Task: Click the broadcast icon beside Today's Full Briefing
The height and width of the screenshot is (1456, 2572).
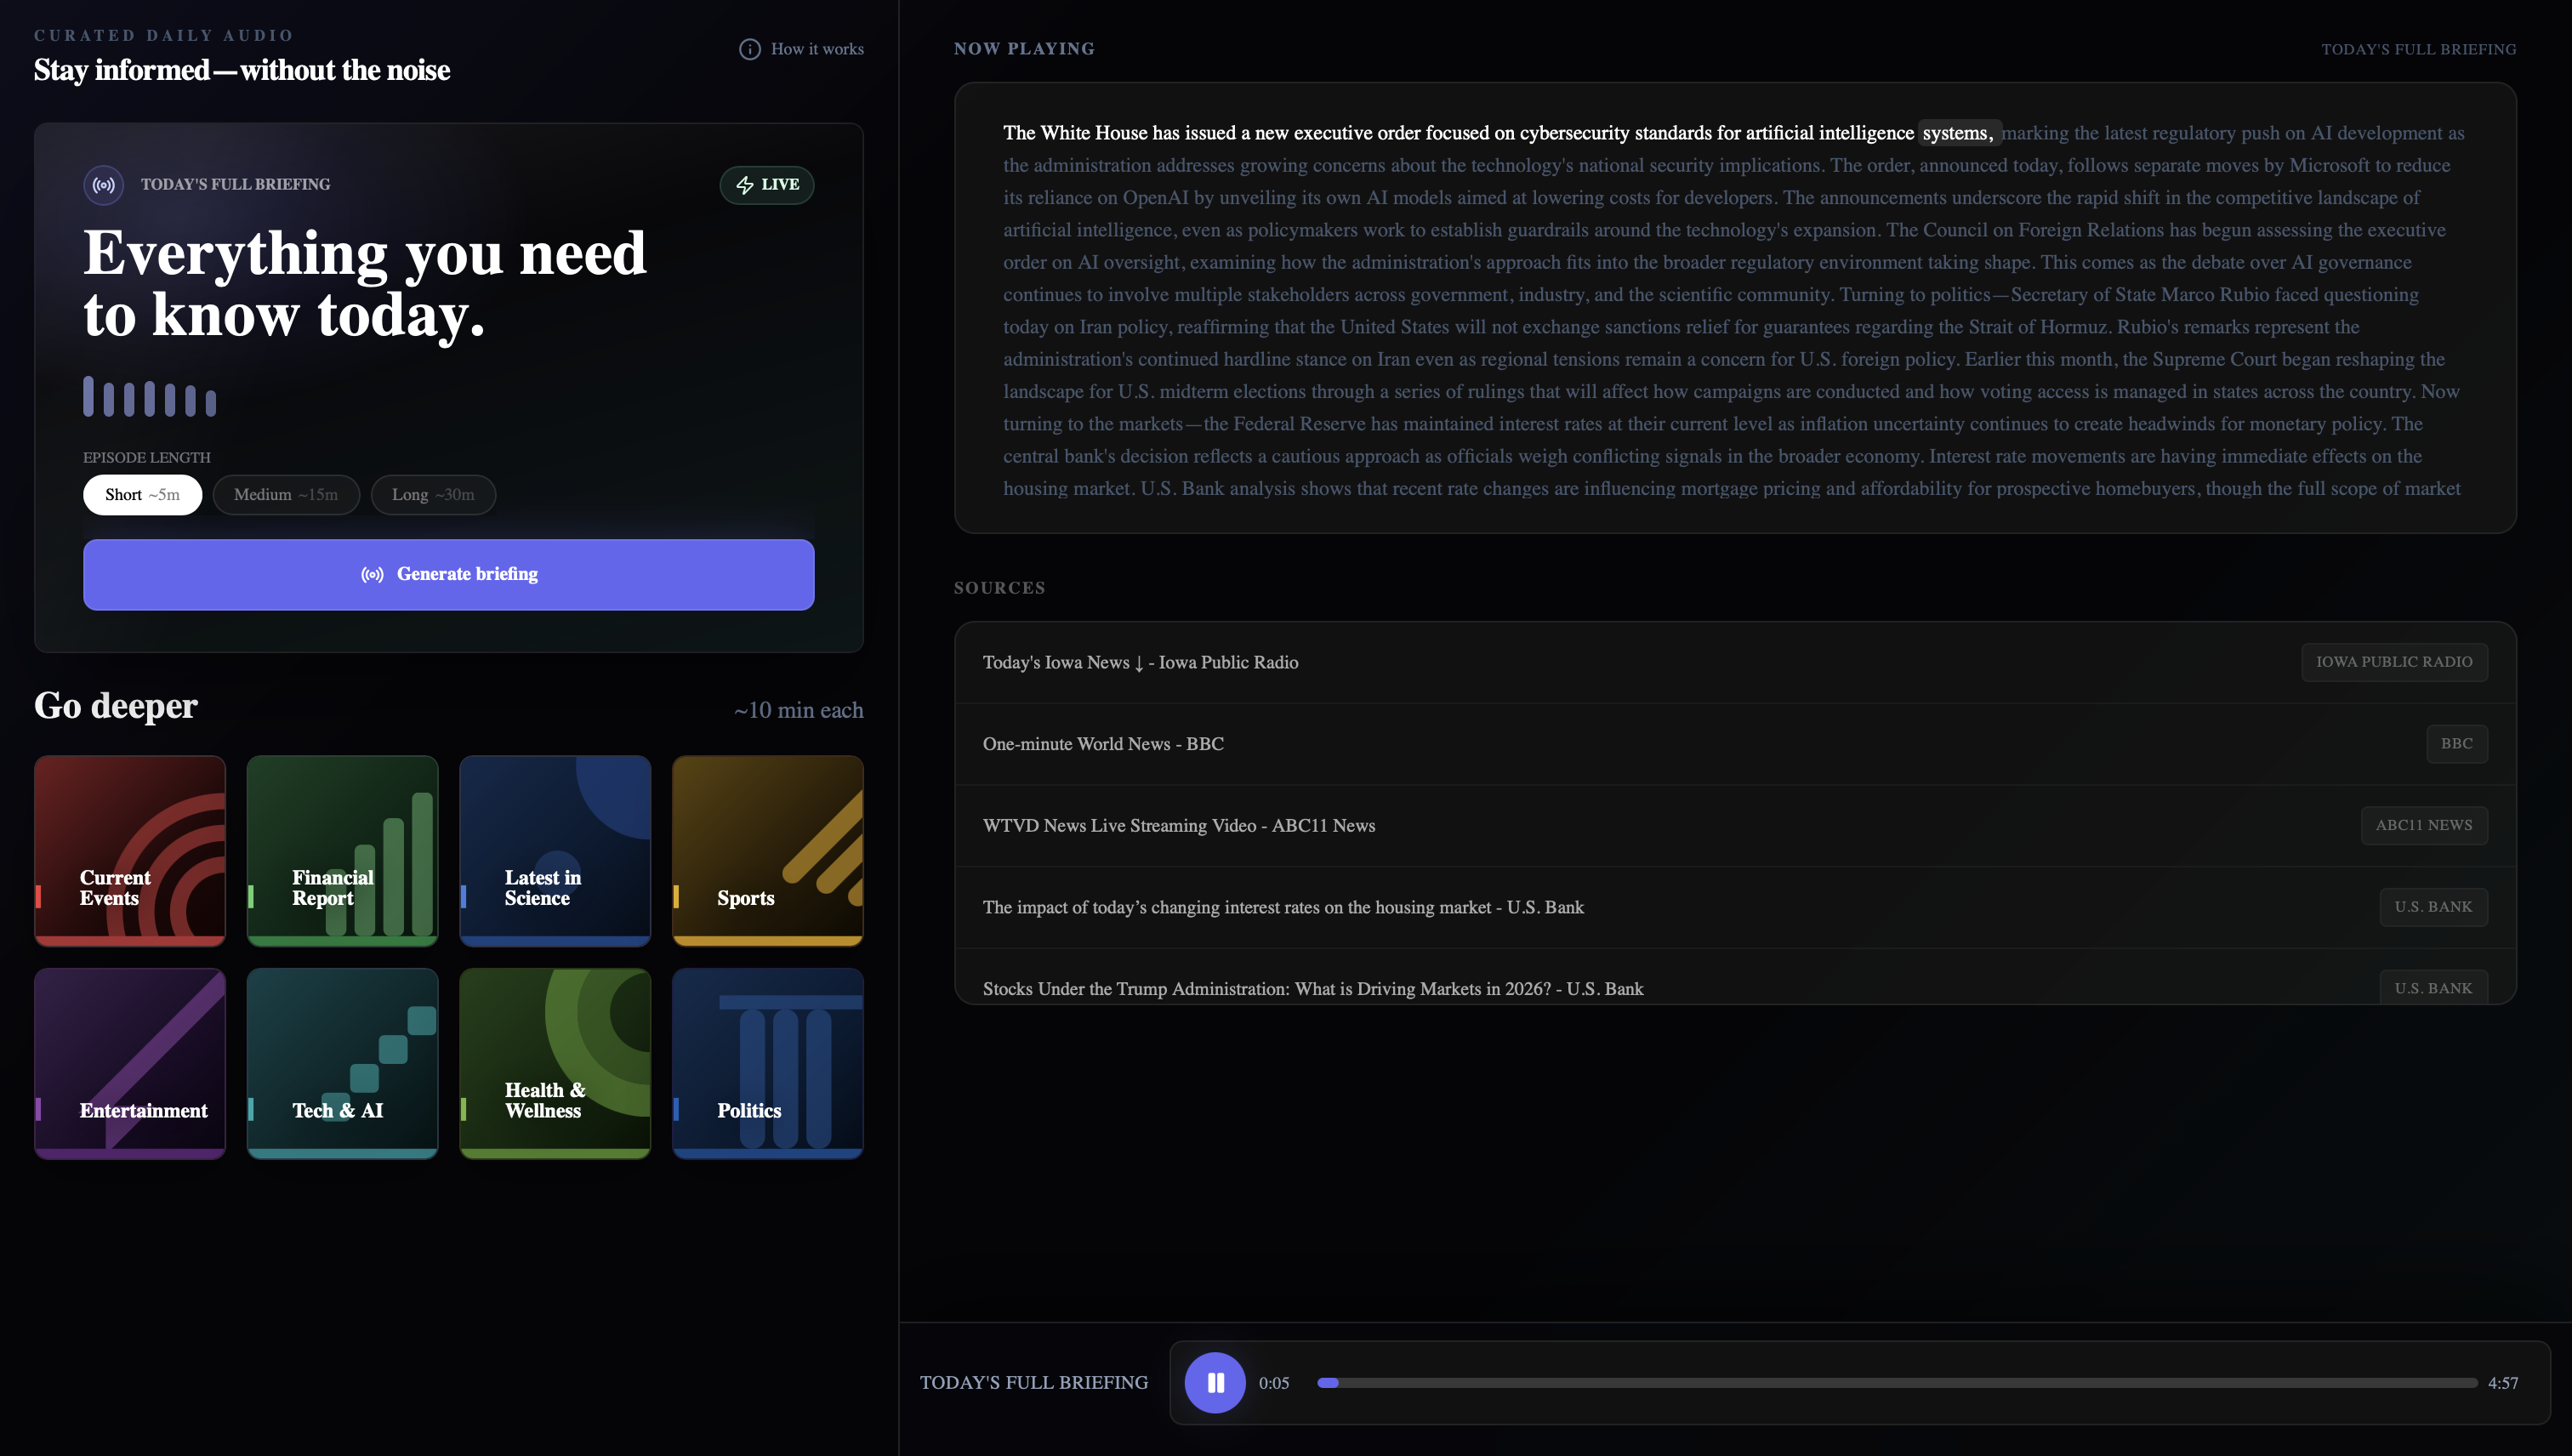Action: pyautogui.click(x=103, y=185)
